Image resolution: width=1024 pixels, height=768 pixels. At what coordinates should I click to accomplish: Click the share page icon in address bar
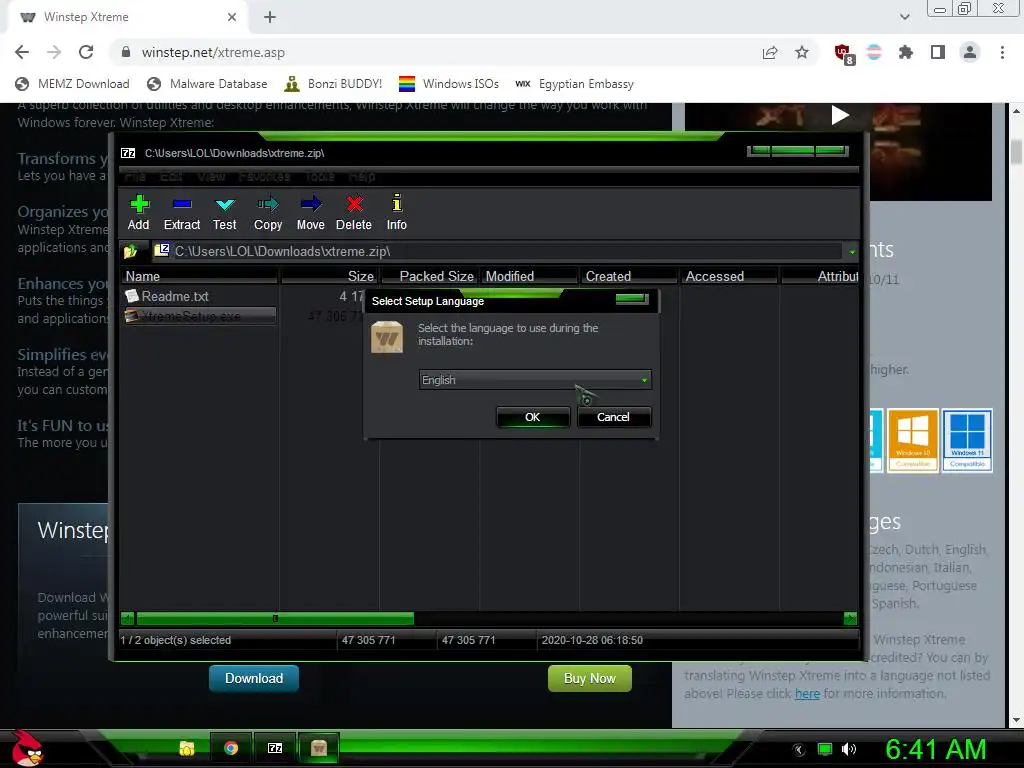point(770,52)
